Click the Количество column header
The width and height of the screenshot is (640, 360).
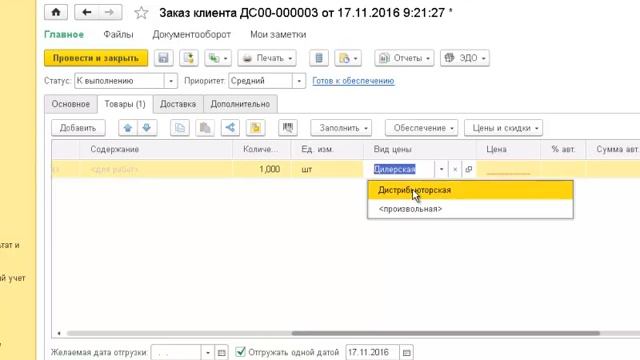[261, 149]
